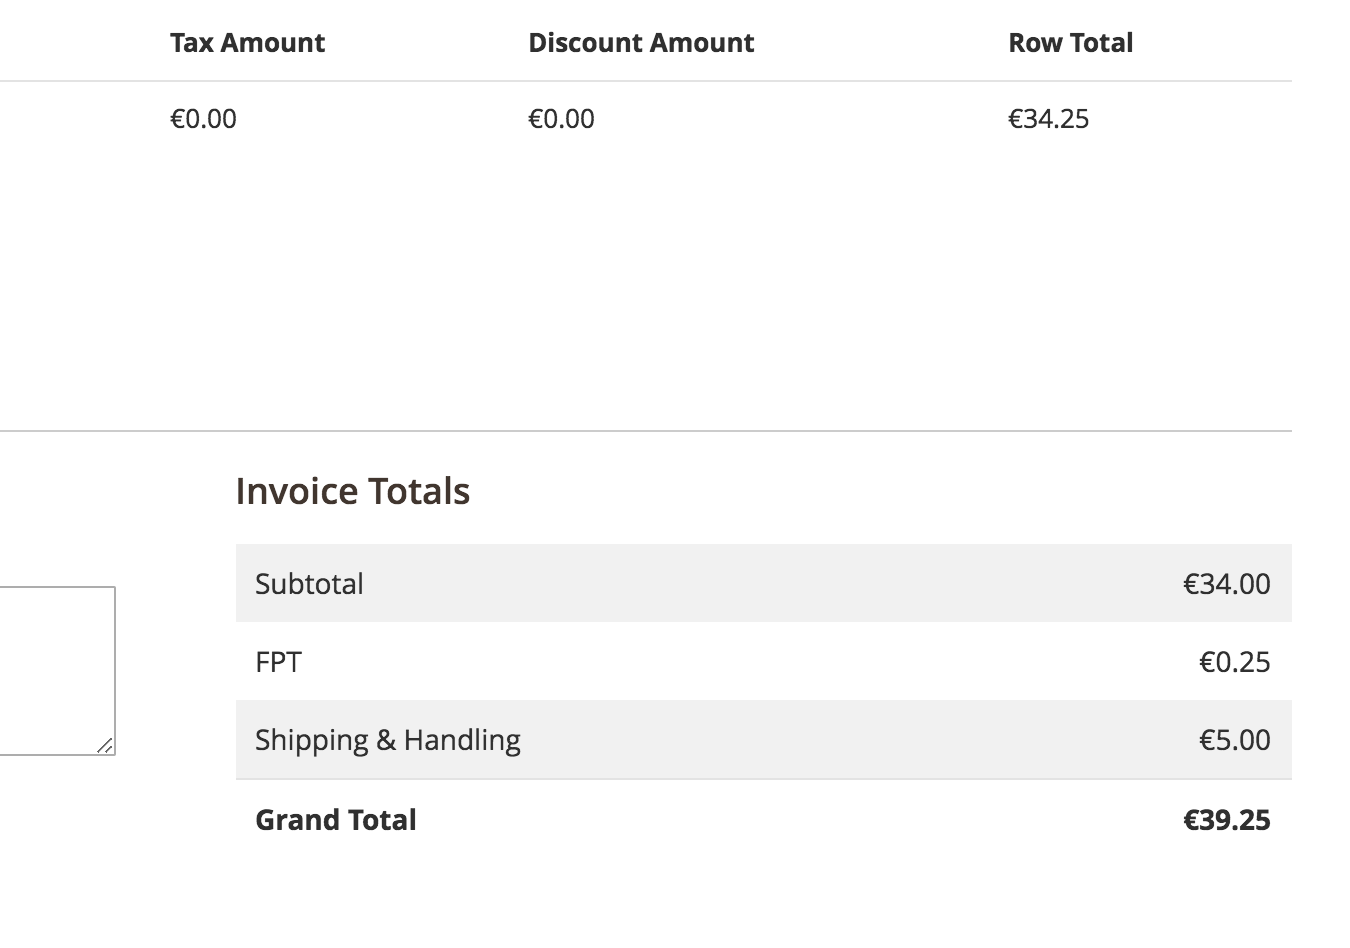
Task: Select the €0.25 FPT amount
Action: [1234, 662]
